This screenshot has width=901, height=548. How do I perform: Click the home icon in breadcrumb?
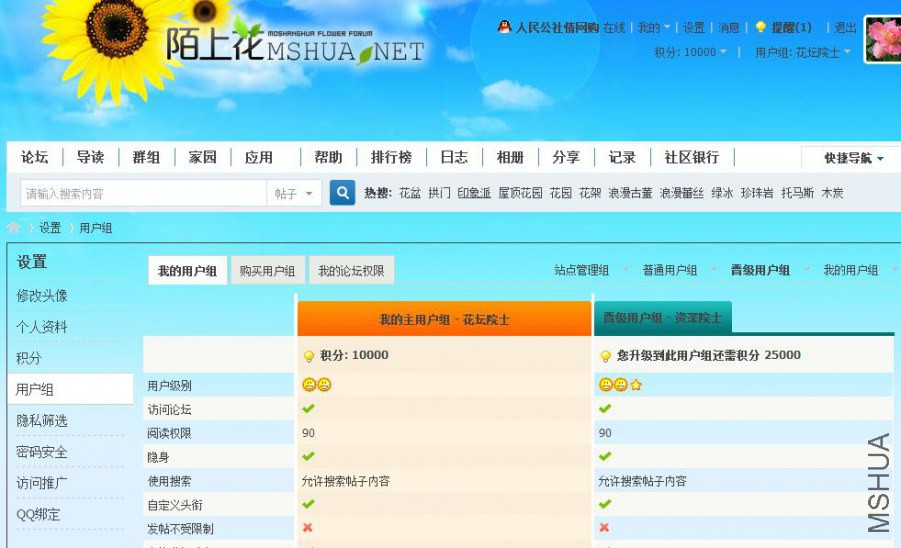point(14,228)
